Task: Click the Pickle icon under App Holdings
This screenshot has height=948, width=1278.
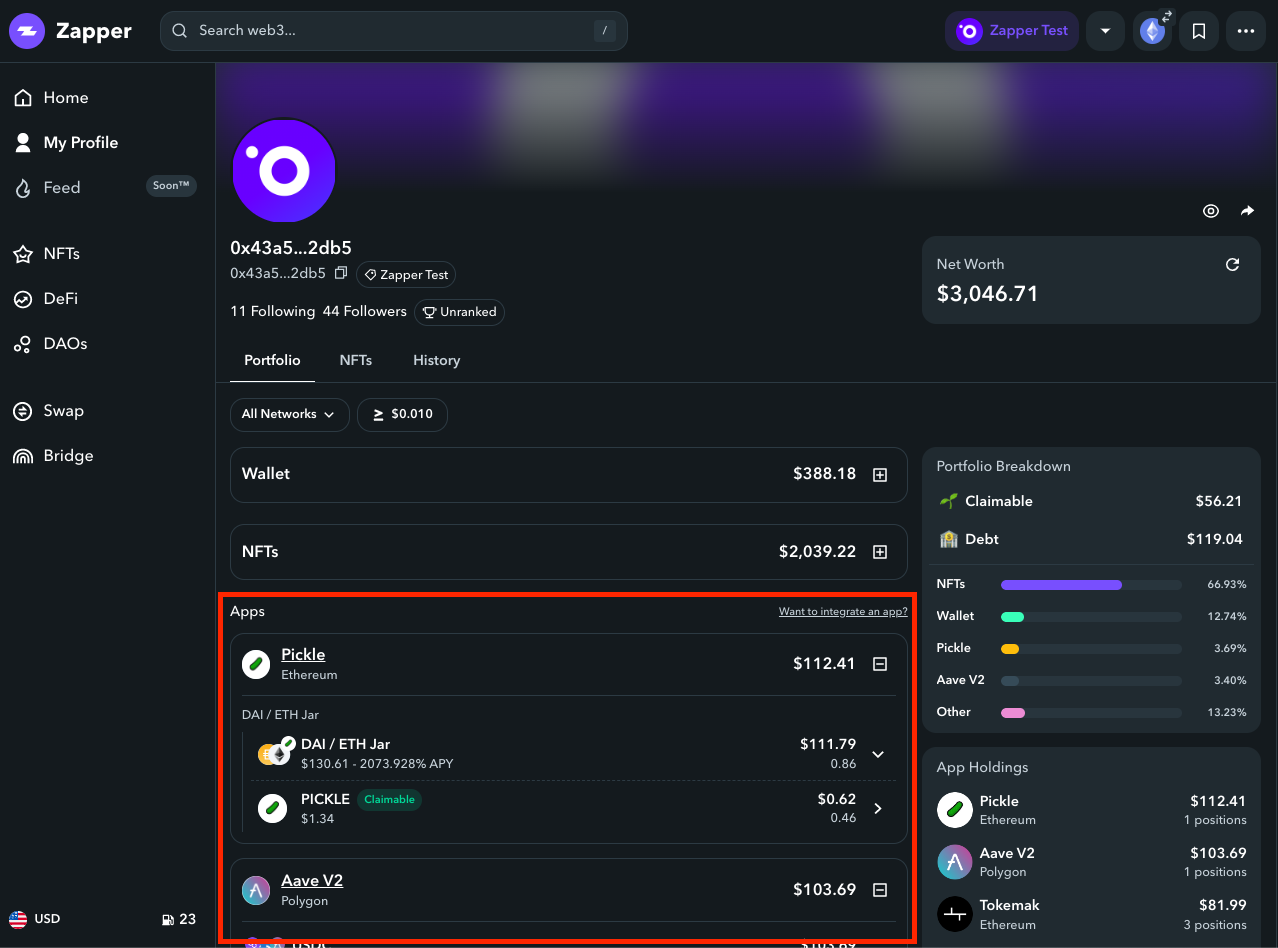Action: [955, 810]
